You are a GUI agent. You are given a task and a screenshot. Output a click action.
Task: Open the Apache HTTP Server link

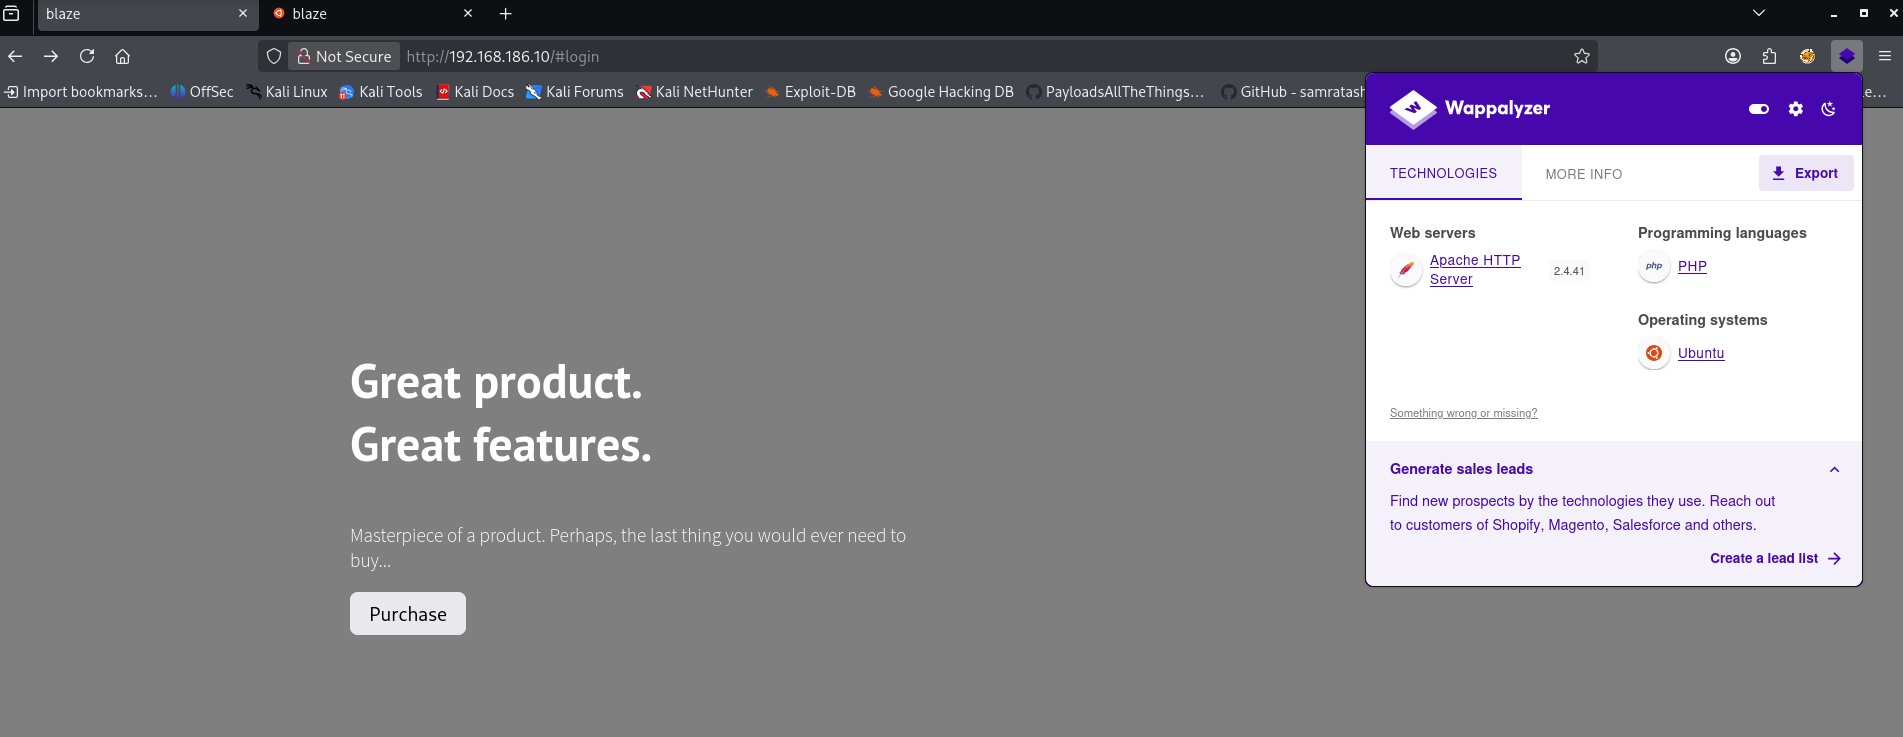(x=1474, y=269)
